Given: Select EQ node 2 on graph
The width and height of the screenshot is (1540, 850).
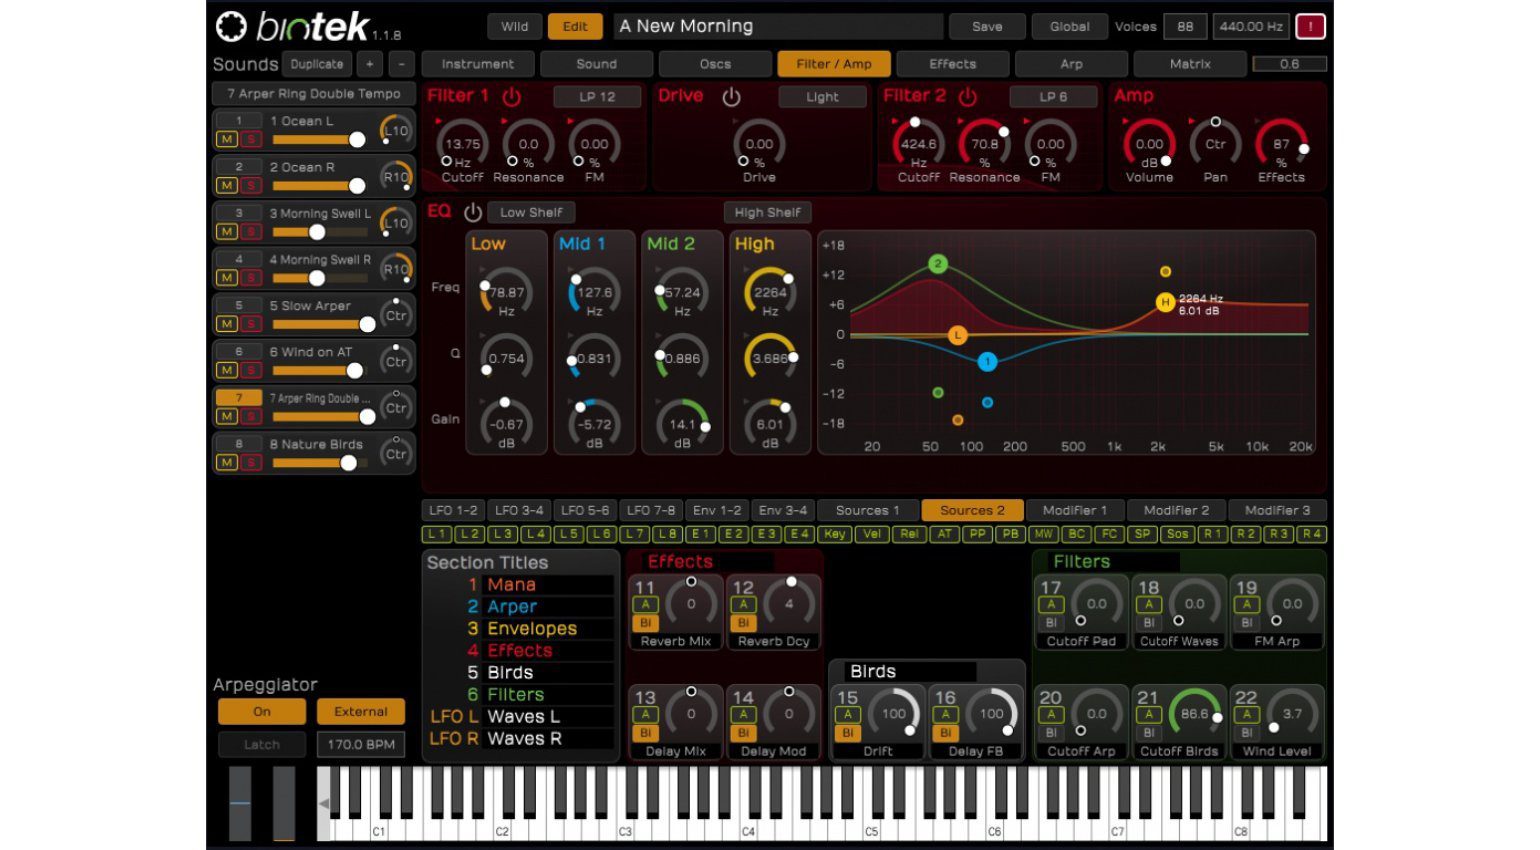Looking at the screenshot, I should (937, 264).
